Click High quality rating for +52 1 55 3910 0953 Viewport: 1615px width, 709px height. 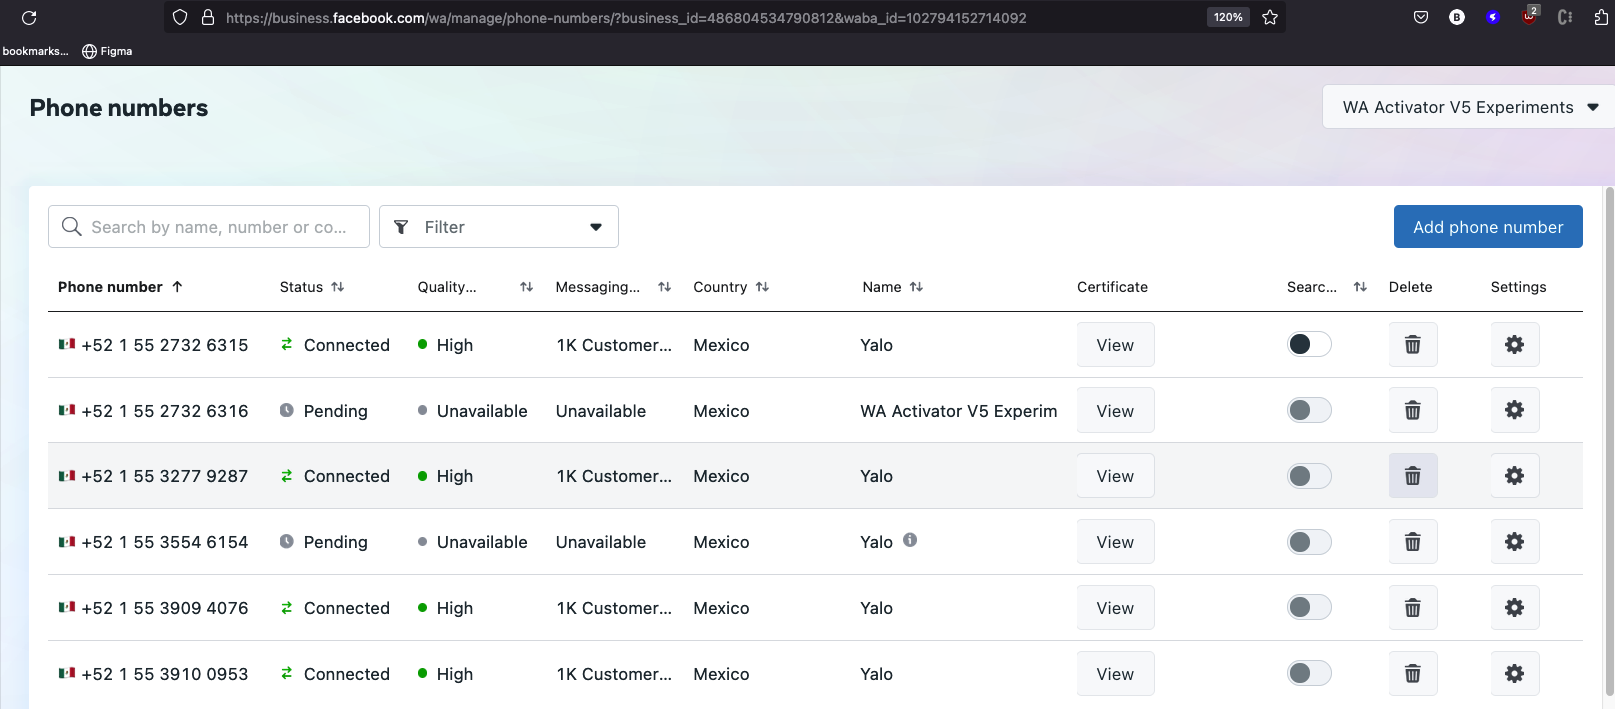pos(454,674)
